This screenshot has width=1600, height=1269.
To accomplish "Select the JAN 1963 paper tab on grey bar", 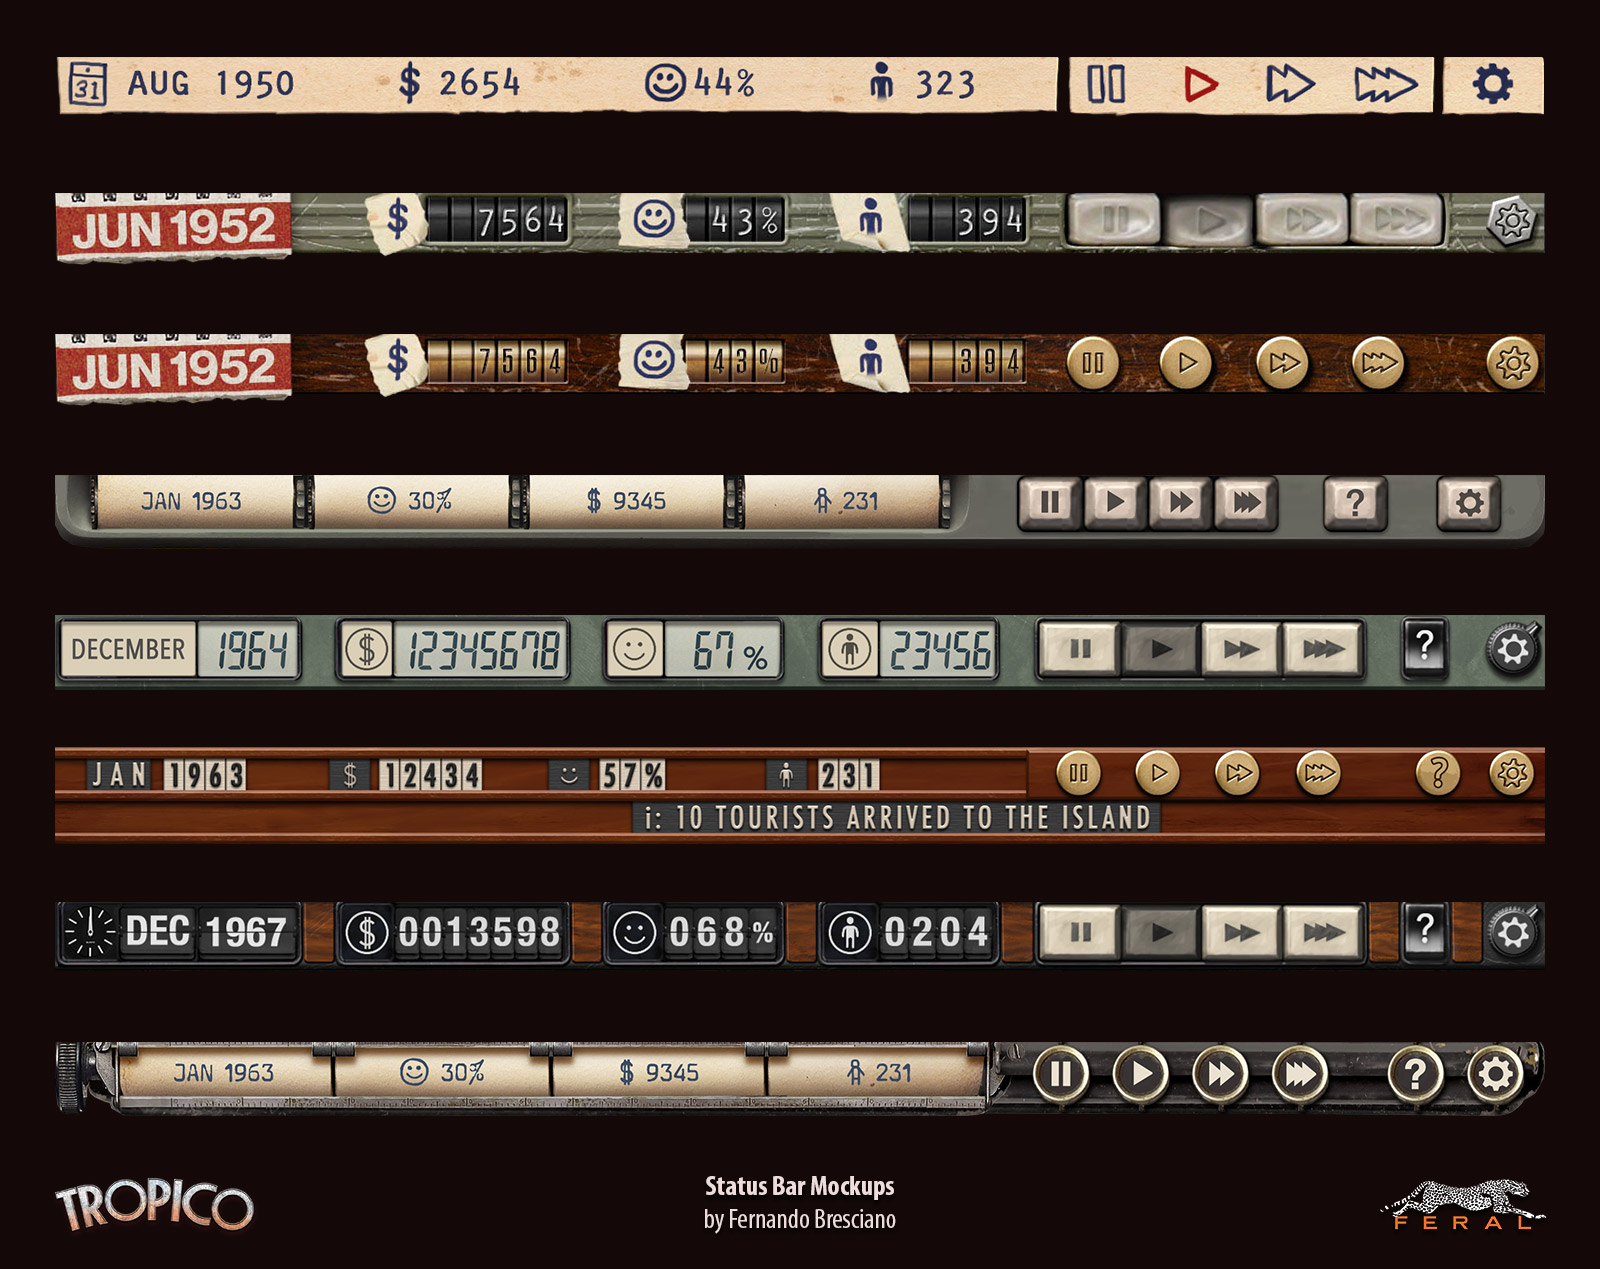I will pyautogui.click(x=192, y=501).
